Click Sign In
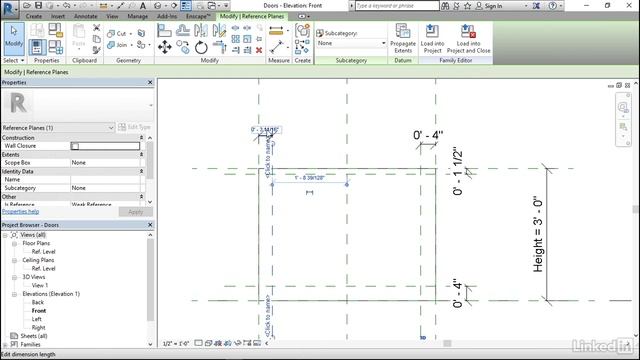This screenshot has width=640, height=360. (x=493, y=6)
